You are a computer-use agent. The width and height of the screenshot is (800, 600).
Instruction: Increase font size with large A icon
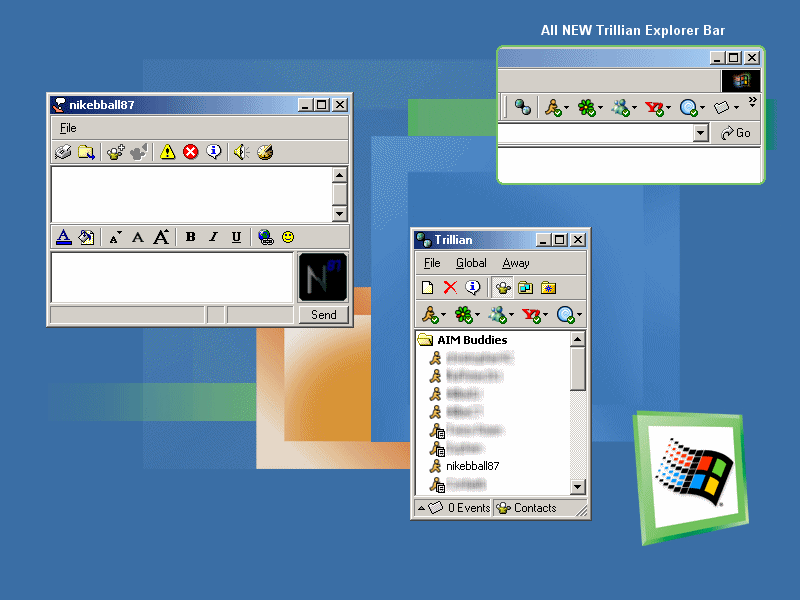[161, 237]
